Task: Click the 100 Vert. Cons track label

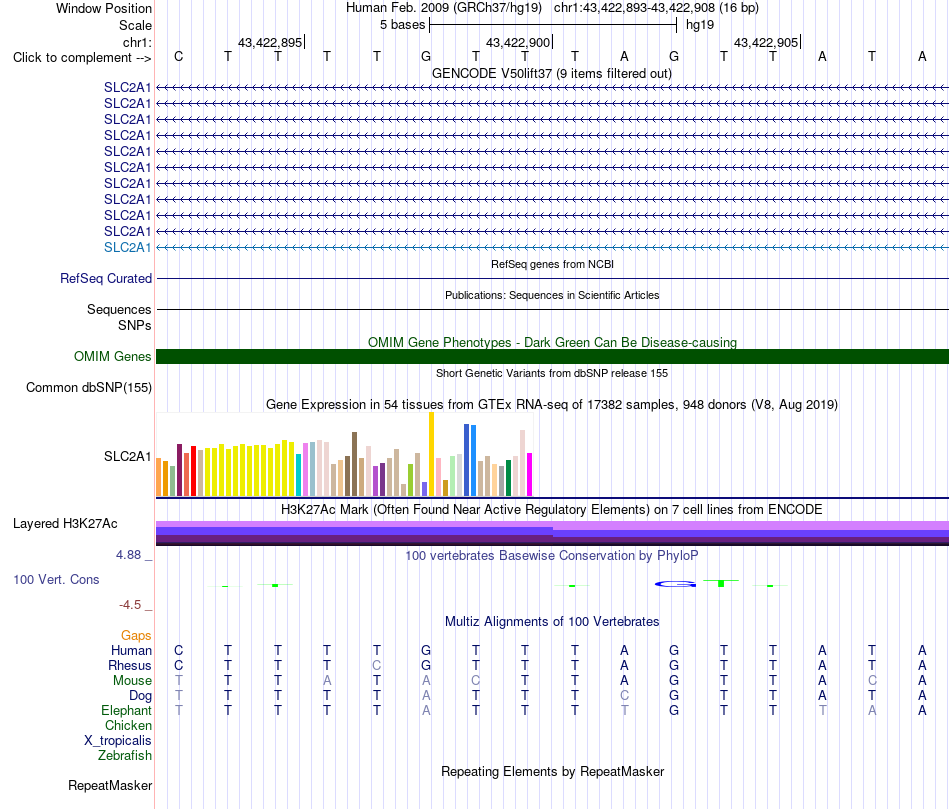Action: [x=56, y=579]
